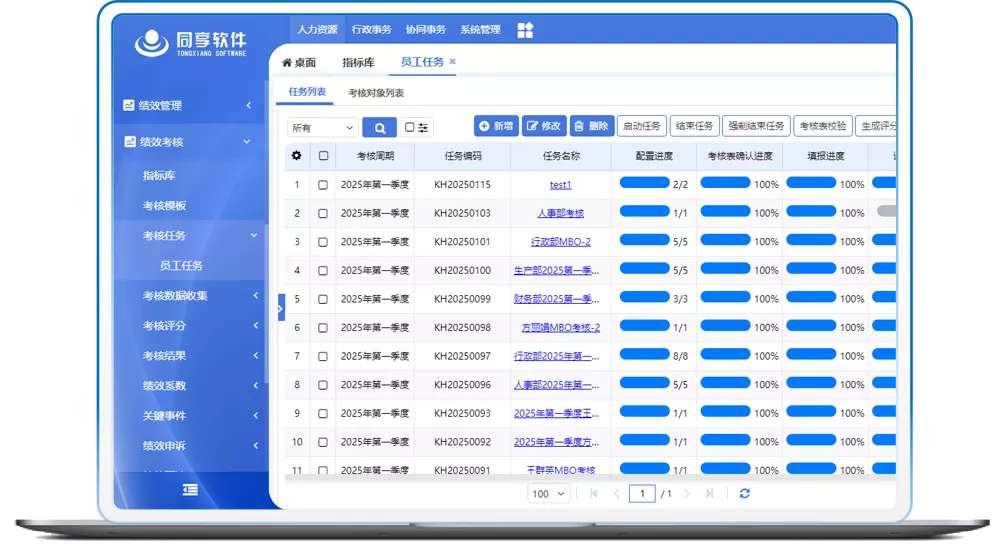Tick the select-all checkbox in table header

[323, 156]
